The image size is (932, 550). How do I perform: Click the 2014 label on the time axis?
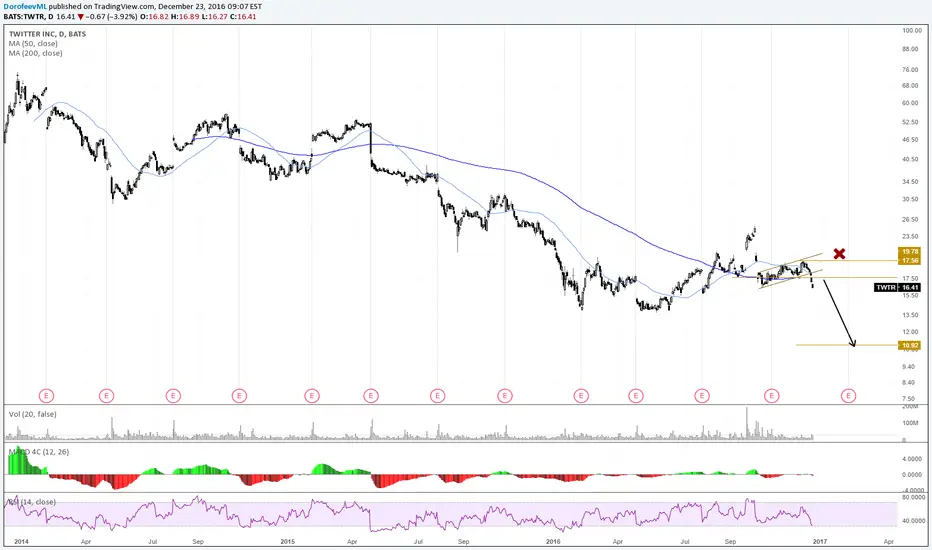point(21,542)
